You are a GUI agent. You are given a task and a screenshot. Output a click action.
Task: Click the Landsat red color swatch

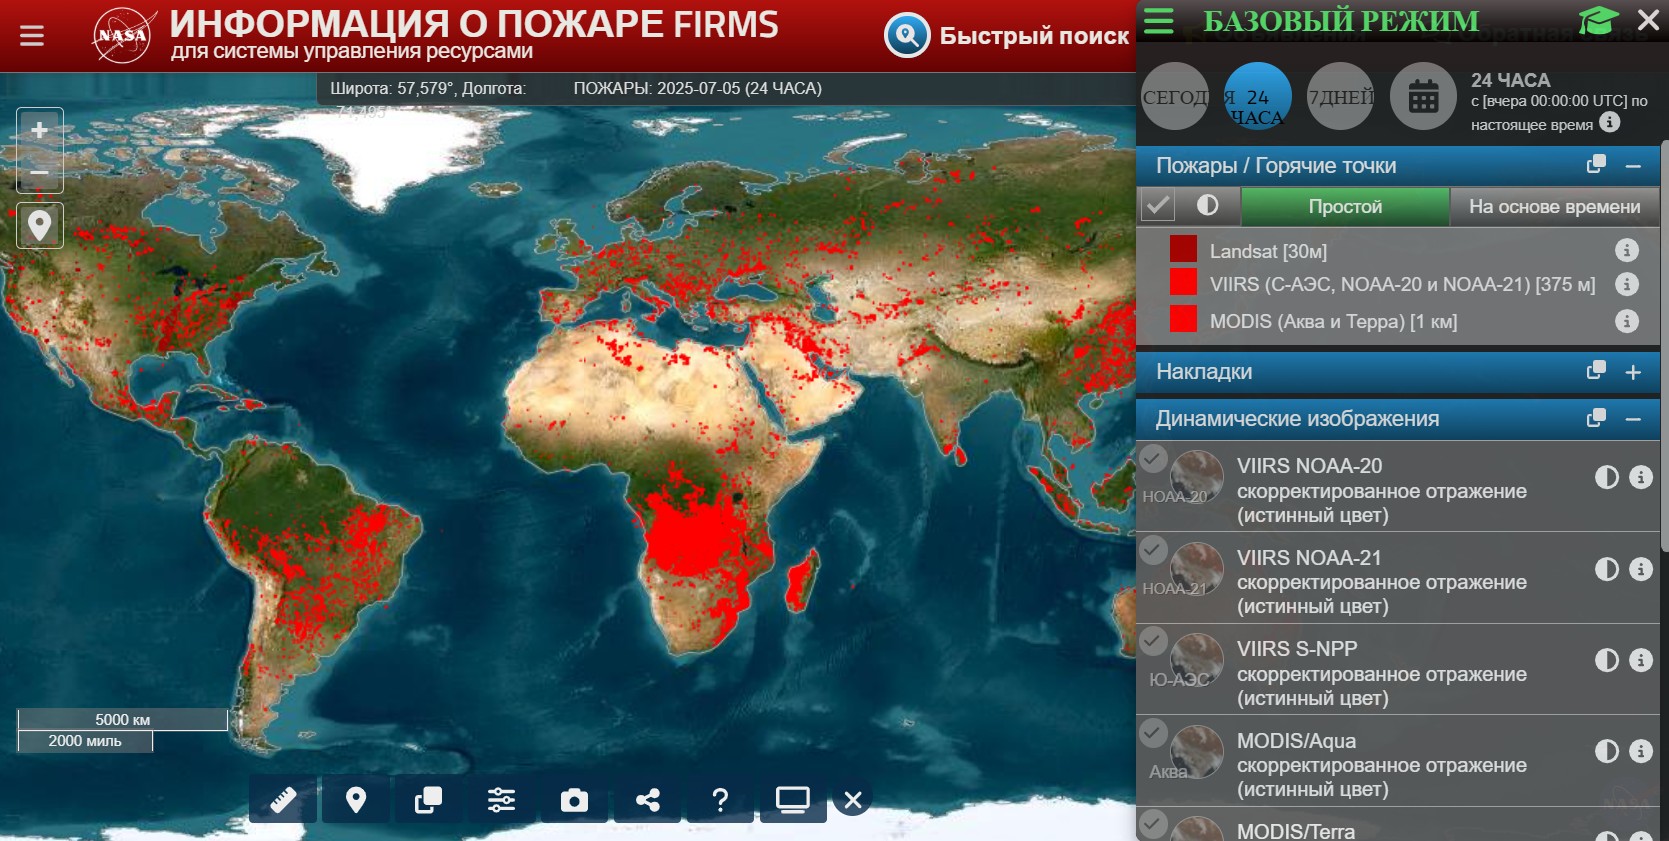pyautogui.click(x=1183, y=248)
